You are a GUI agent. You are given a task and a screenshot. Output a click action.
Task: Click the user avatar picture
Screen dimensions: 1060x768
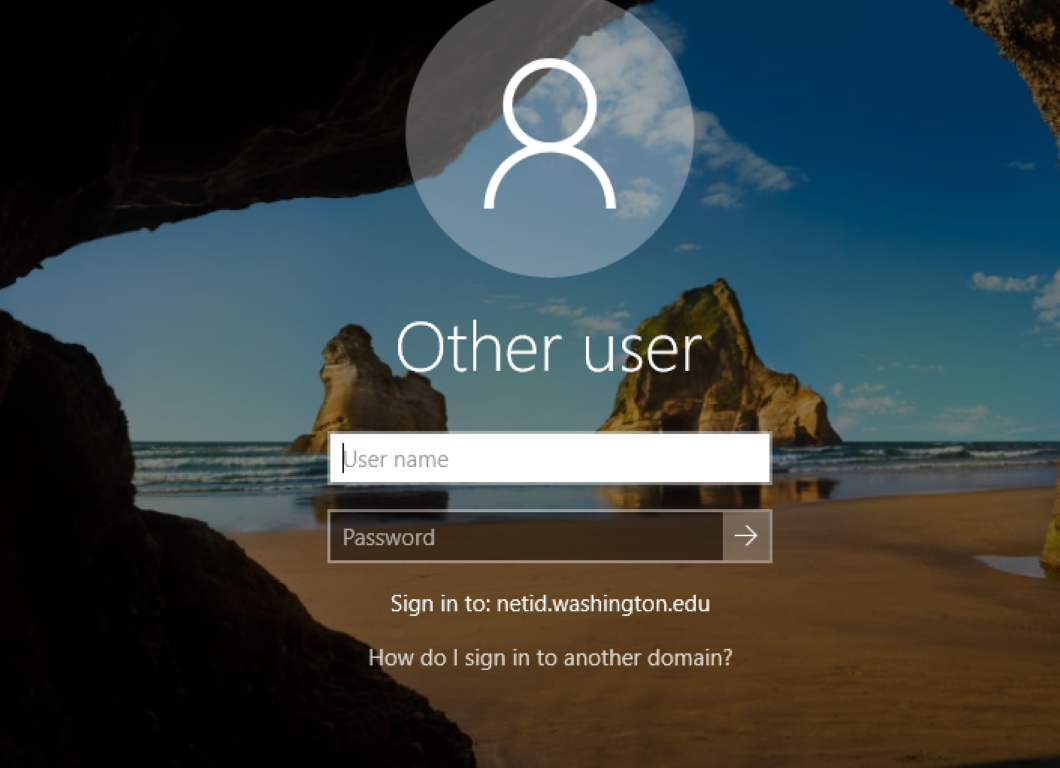550,133
